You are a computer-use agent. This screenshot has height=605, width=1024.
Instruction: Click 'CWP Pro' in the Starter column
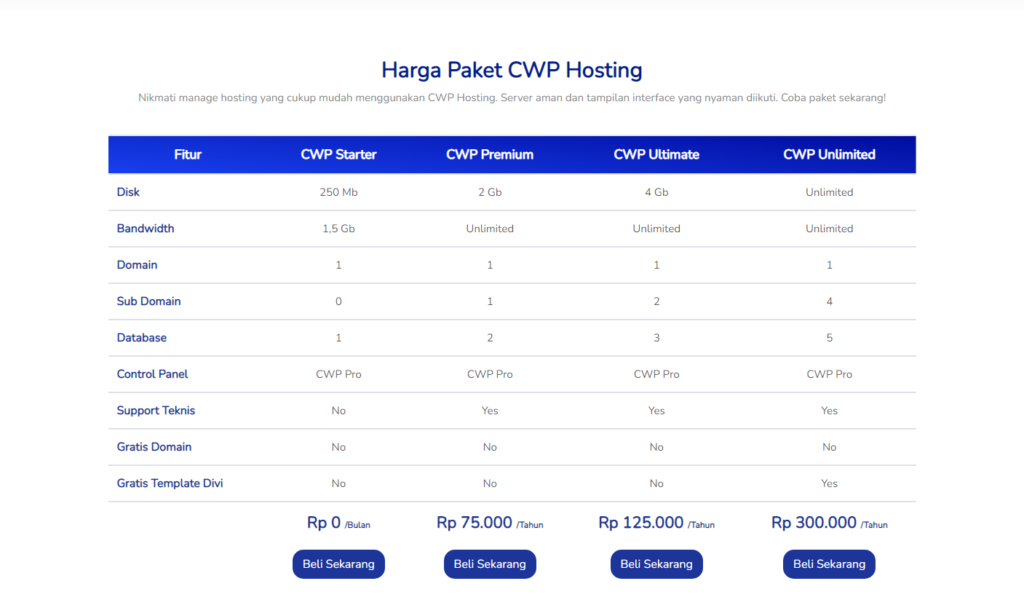tap(338, 374)
